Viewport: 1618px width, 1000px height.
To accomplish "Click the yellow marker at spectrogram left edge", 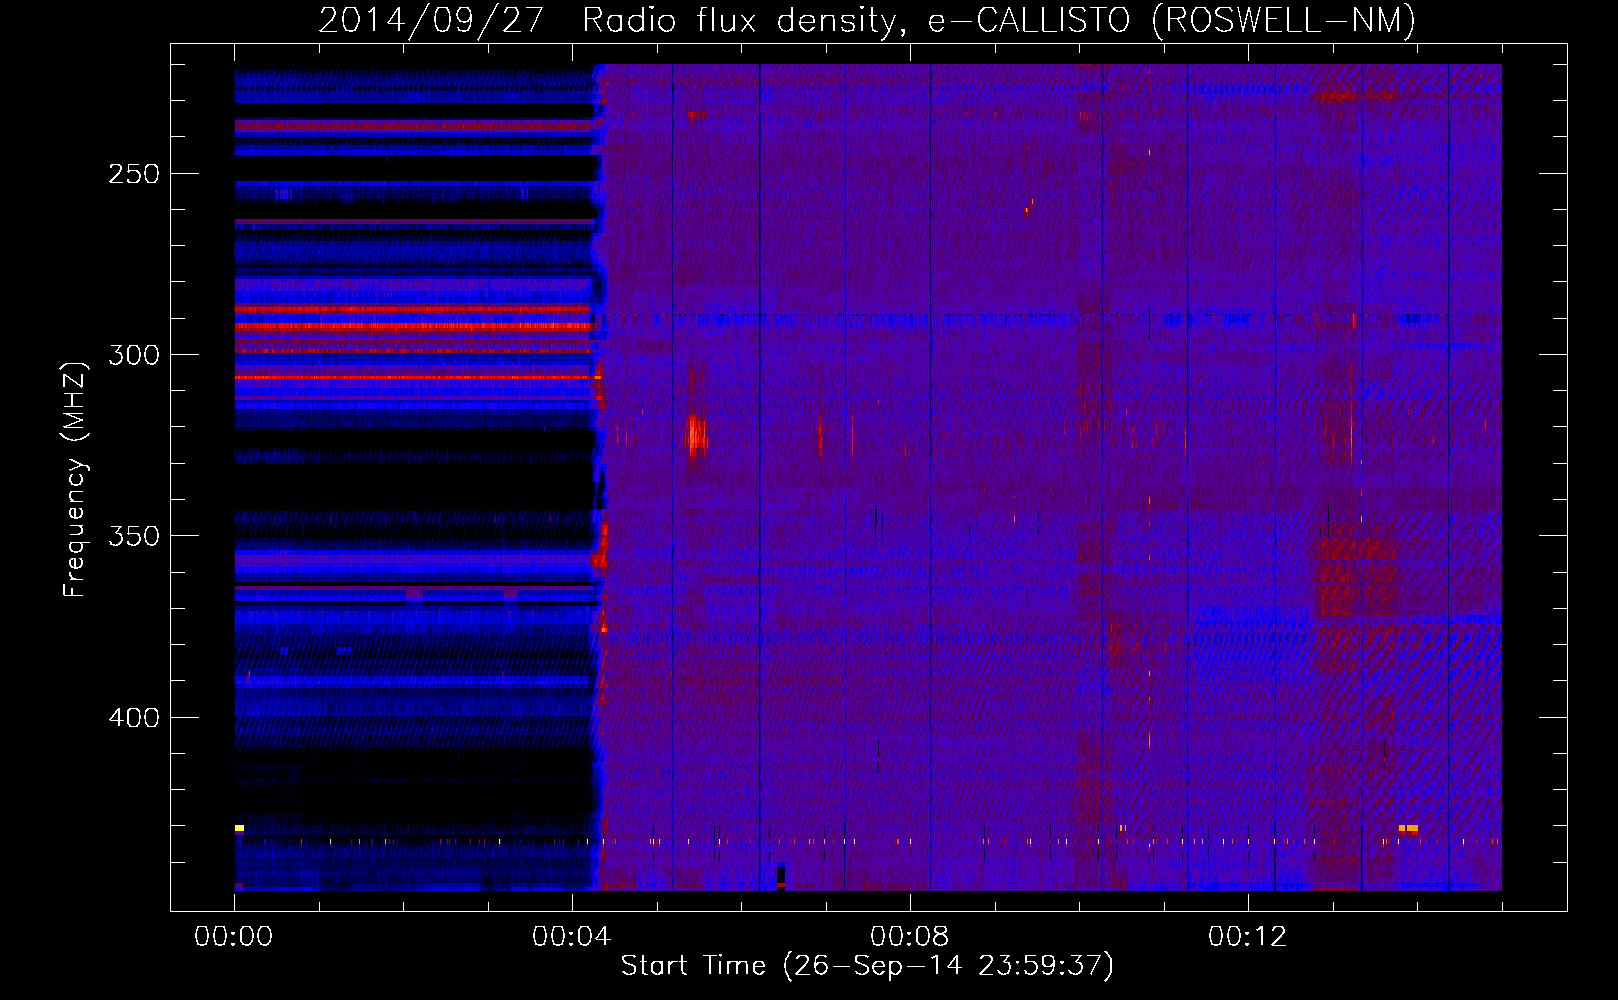I will 239,828.
